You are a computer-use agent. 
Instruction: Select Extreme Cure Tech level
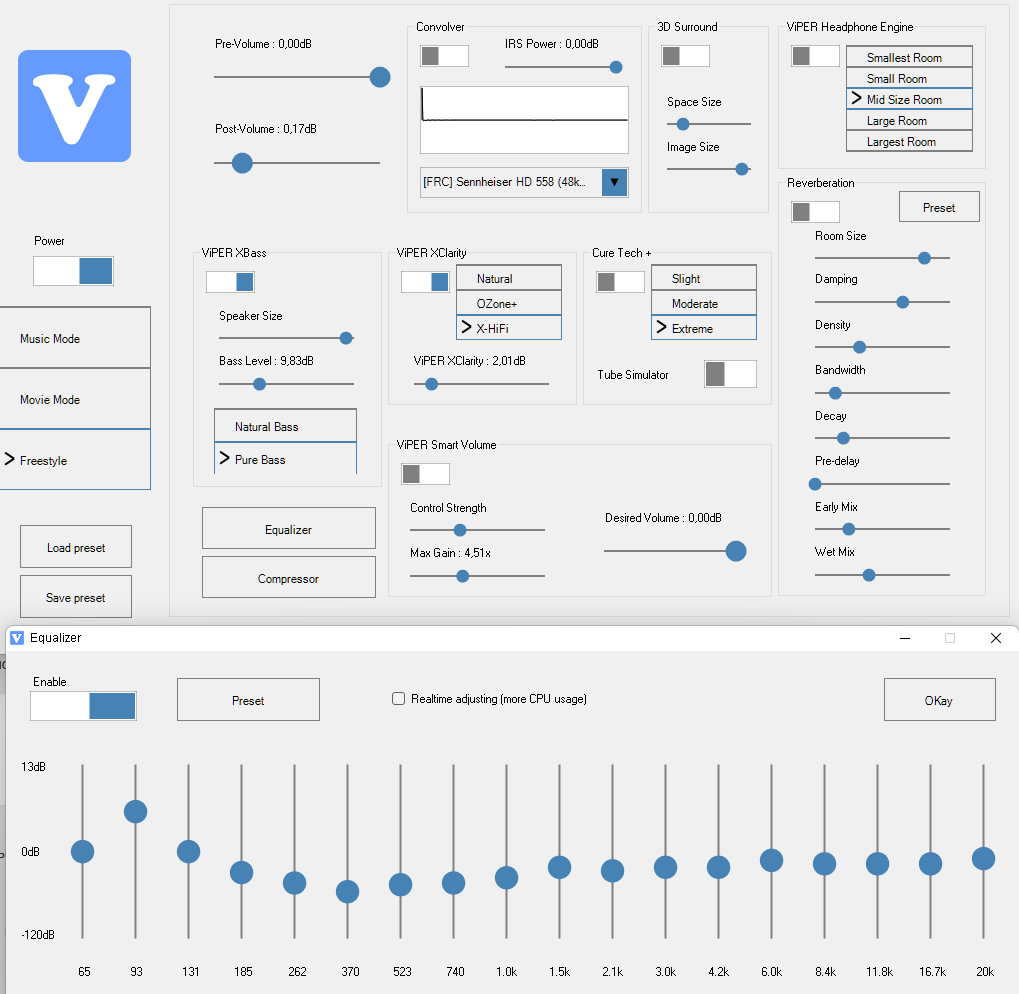point(704,328)
